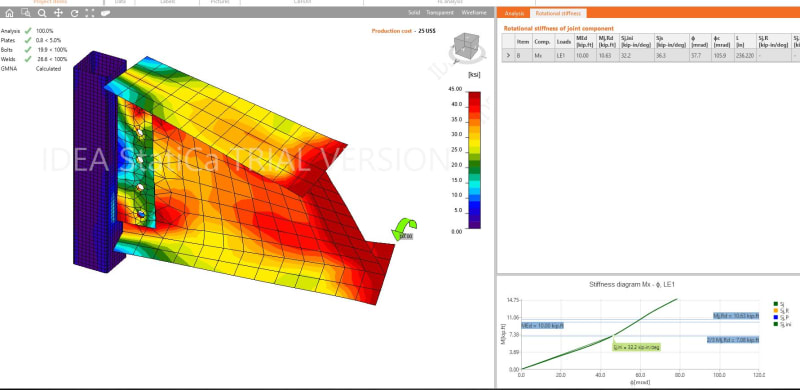800x390 pixels.
Task: Click the Welds 26.6 < 100% status row
Action: point(34,59)
